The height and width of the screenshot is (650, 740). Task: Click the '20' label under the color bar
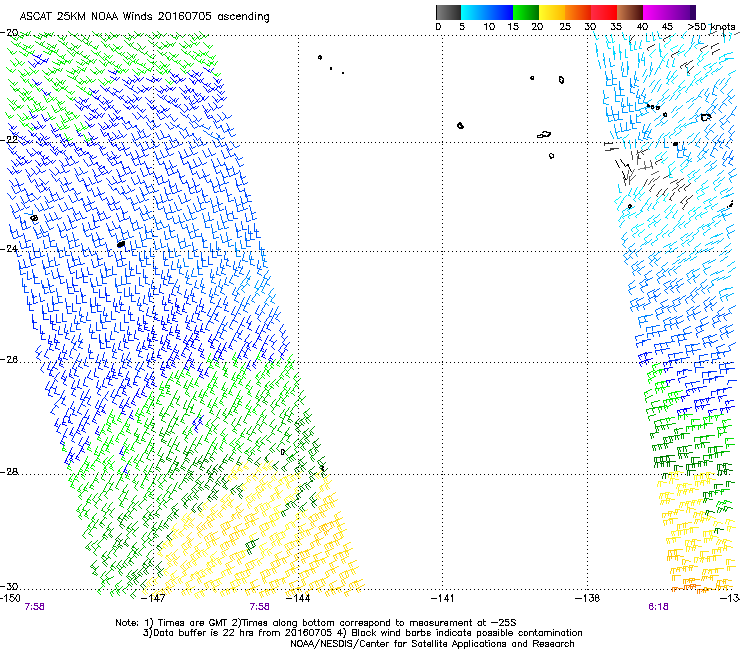coord(537,27)
